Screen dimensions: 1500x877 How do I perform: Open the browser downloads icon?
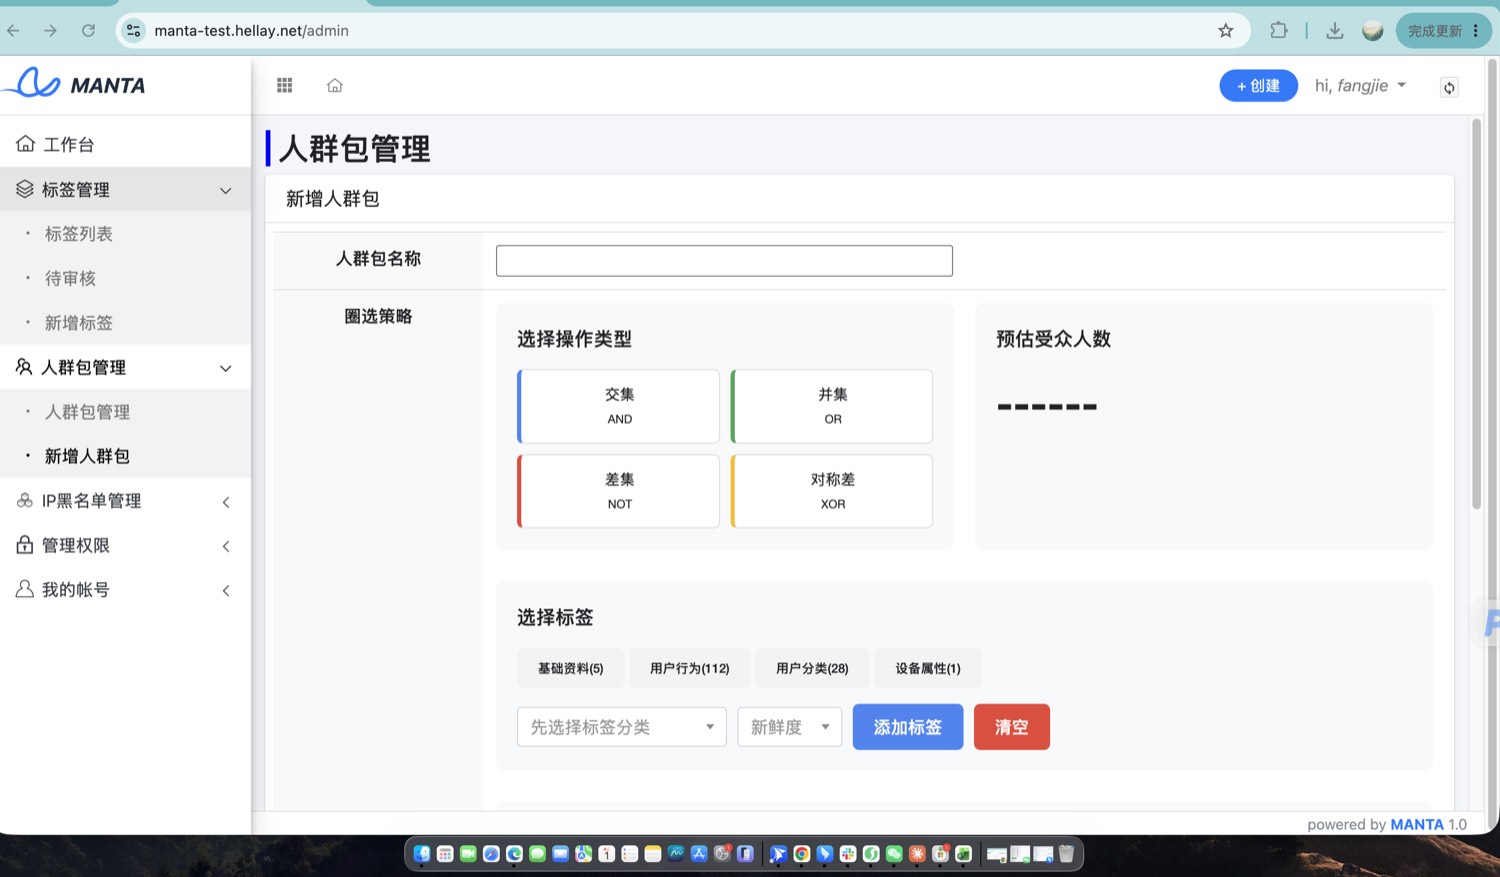[x=1335, y=30]
